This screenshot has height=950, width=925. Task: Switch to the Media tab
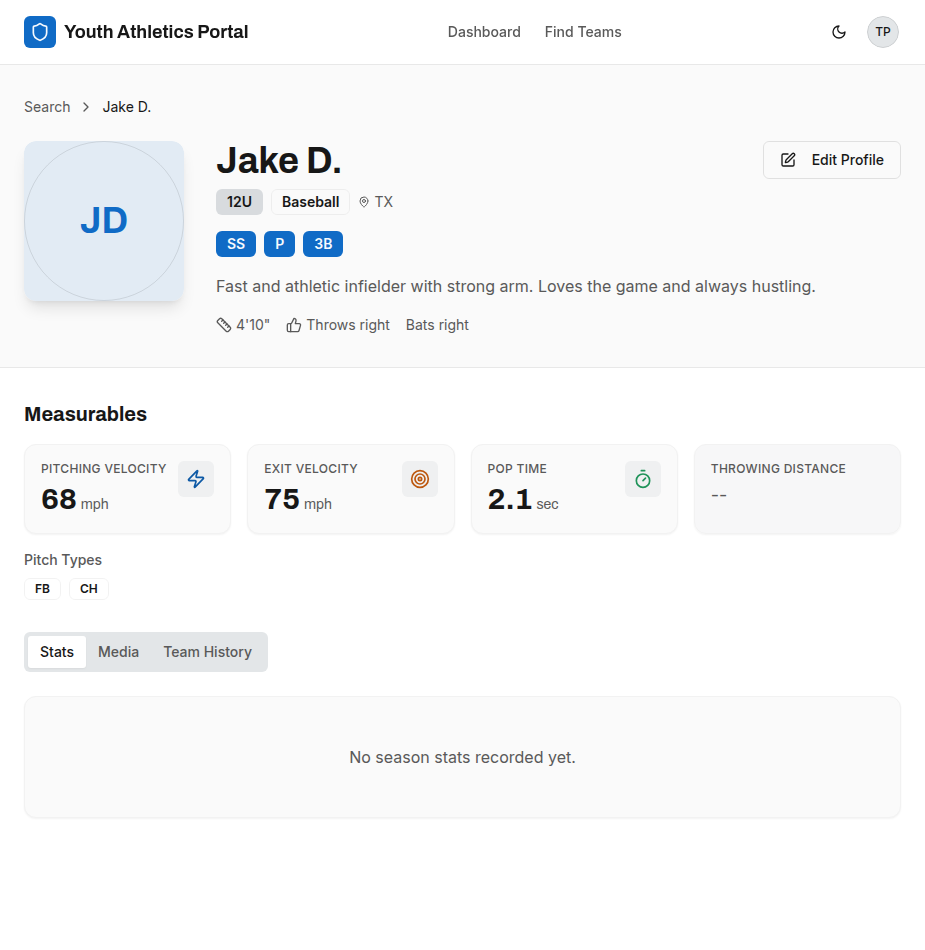(x=118, y=652)
